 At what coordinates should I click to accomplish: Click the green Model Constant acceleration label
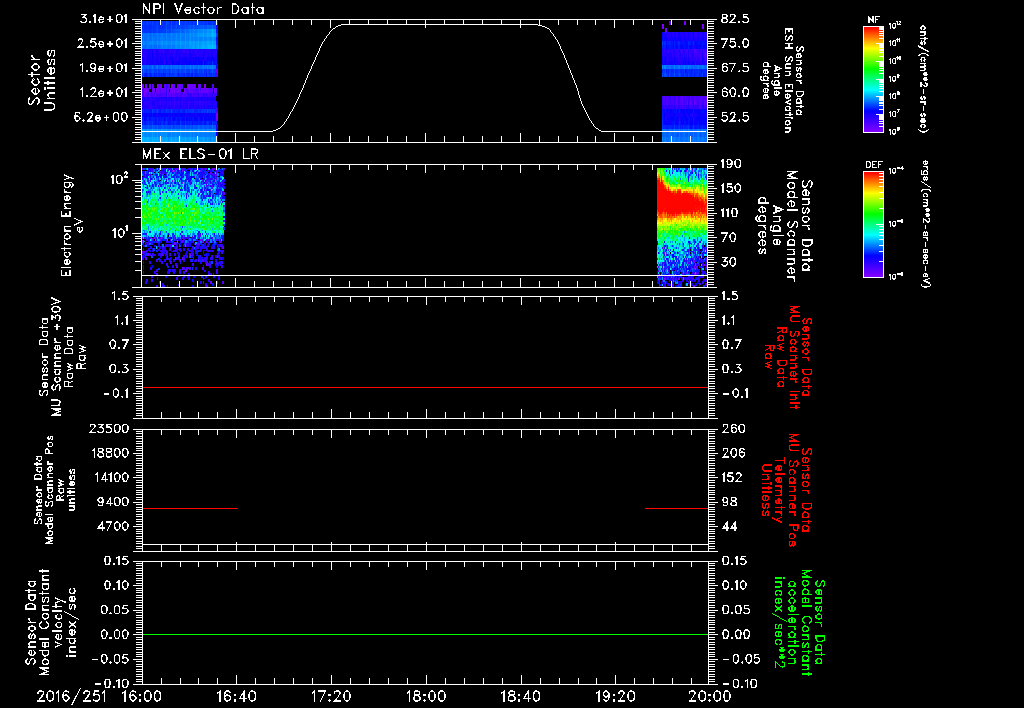click(x=799, y=624)
